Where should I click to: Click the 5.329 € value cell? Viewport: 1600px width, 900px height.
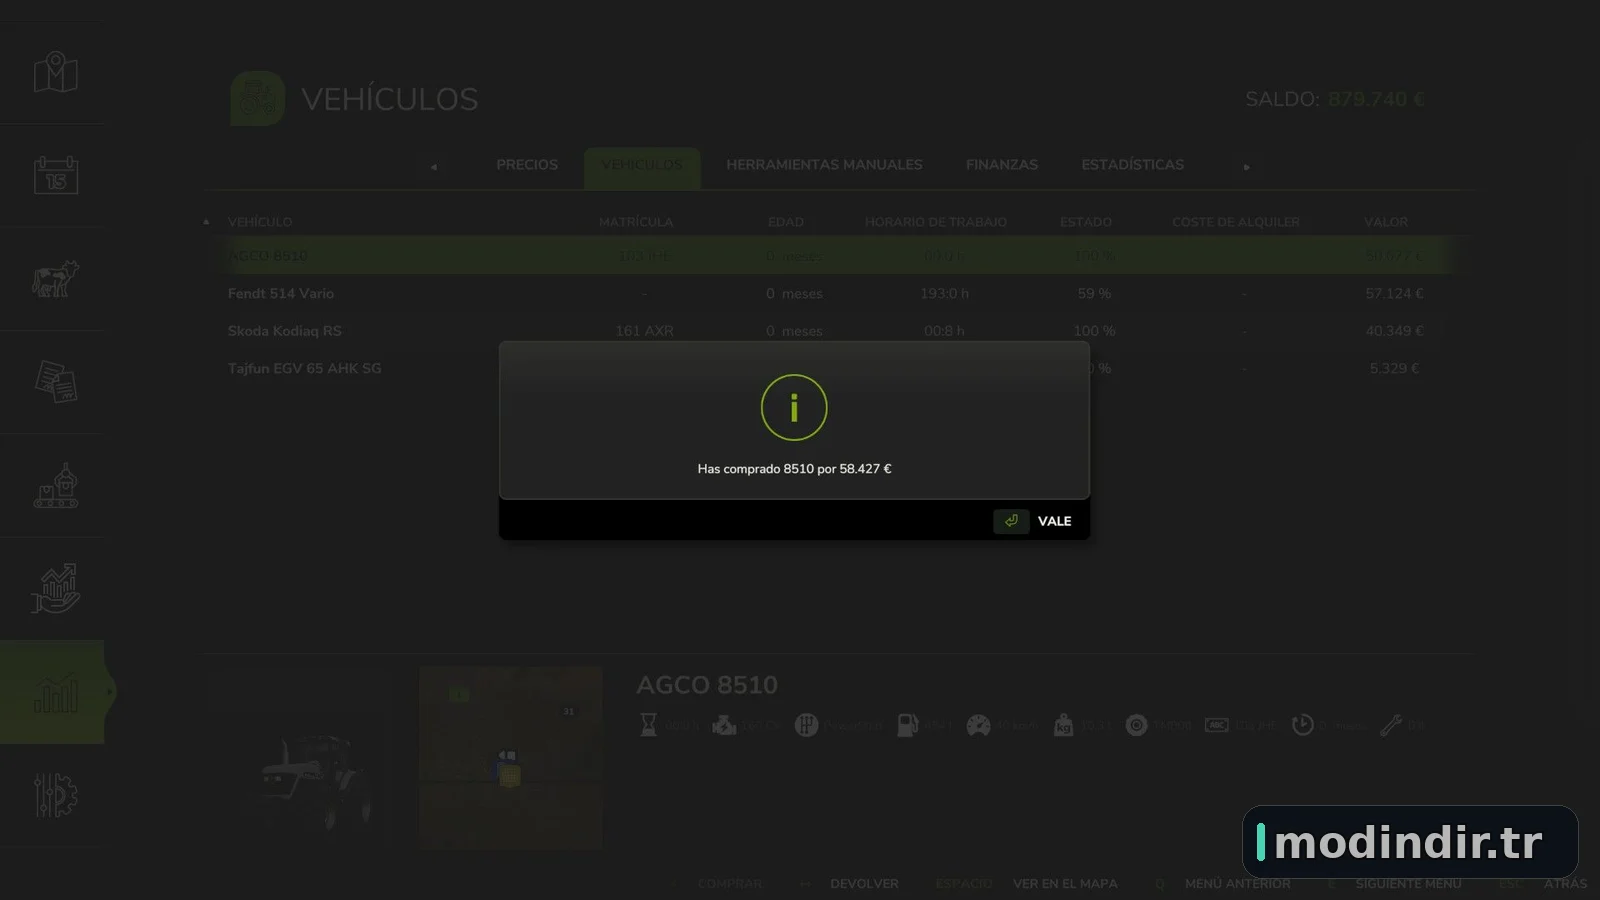click(1394, 368)
